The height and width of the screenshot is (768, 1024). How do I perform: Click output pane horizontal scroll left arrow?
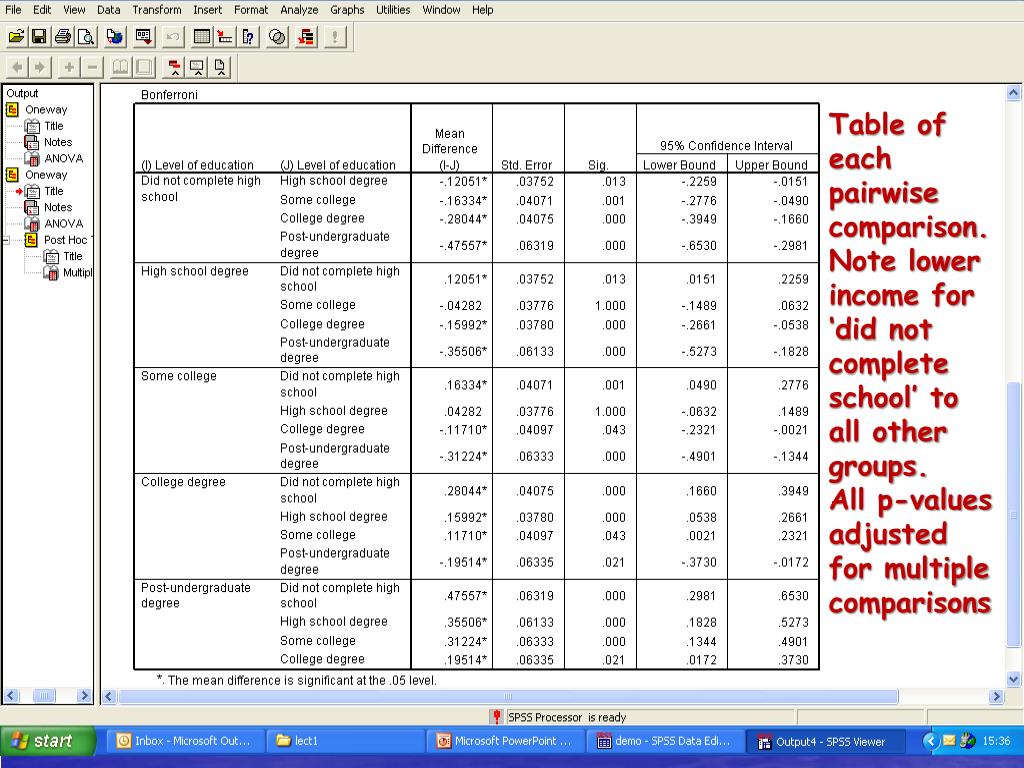[x=109, y=696]
